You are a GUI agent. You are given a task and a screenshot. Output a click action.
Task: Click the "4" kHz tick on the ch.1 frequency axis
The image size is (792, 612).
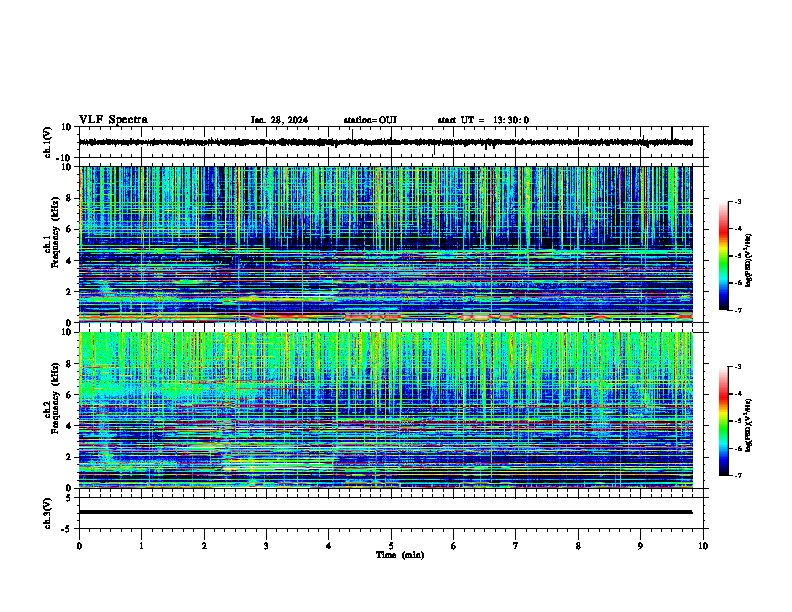click(70, 261)
